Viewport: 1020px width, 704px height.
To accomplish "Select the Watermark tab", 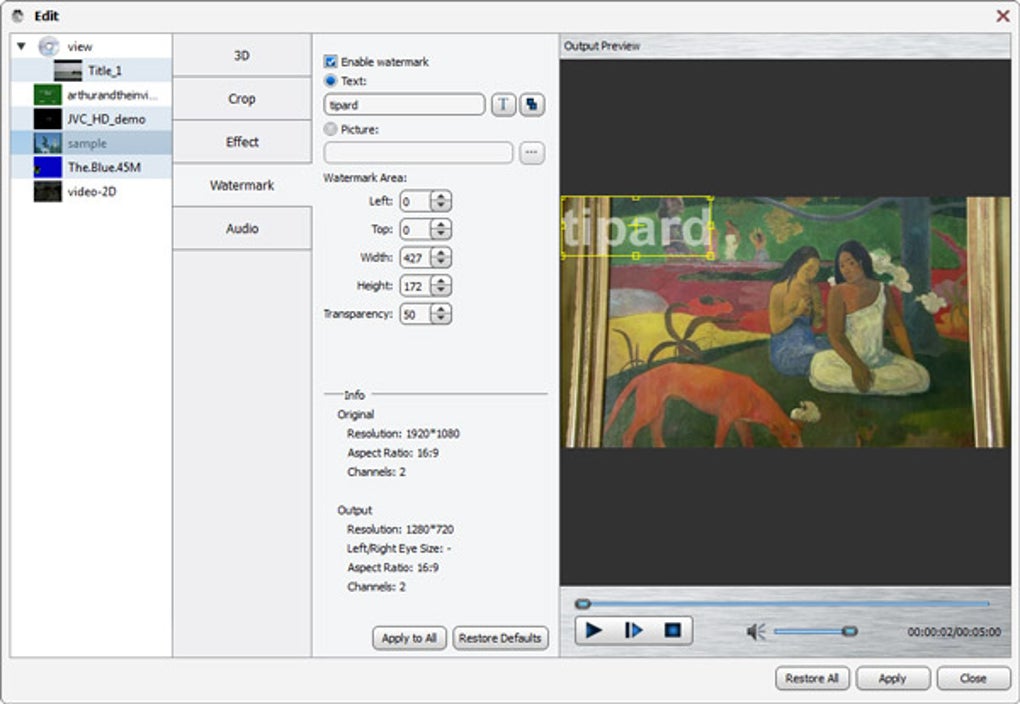I will 242,185.
